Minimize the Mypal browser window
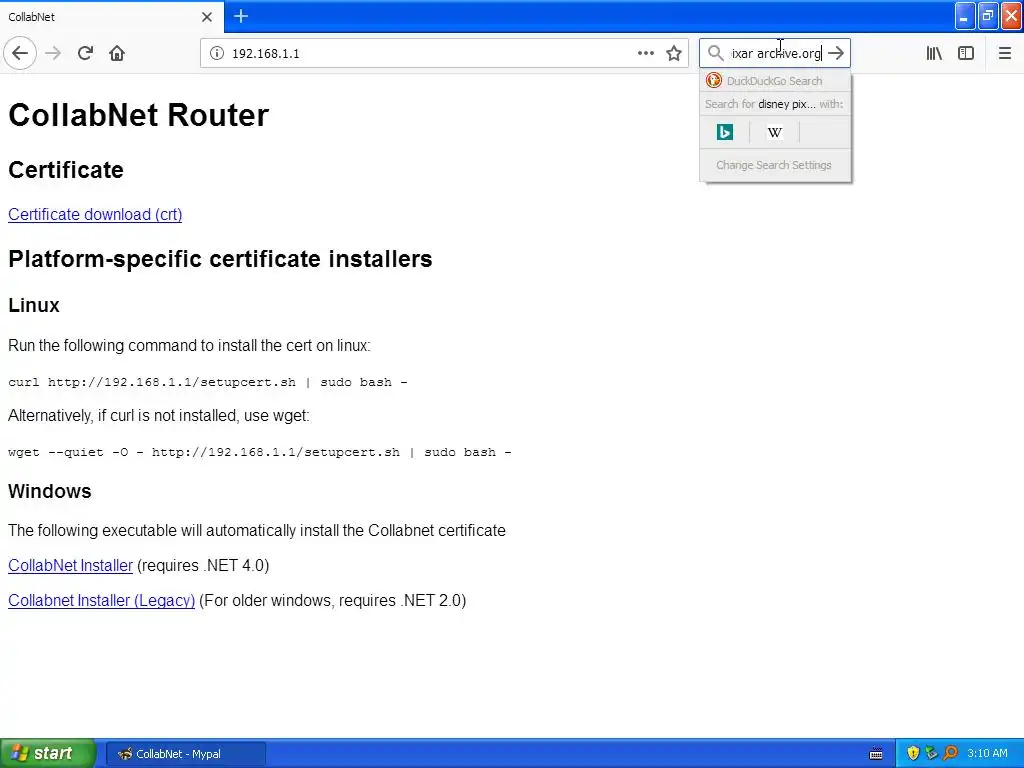The height and width of the screenshot is (768, 1024). 965,16
